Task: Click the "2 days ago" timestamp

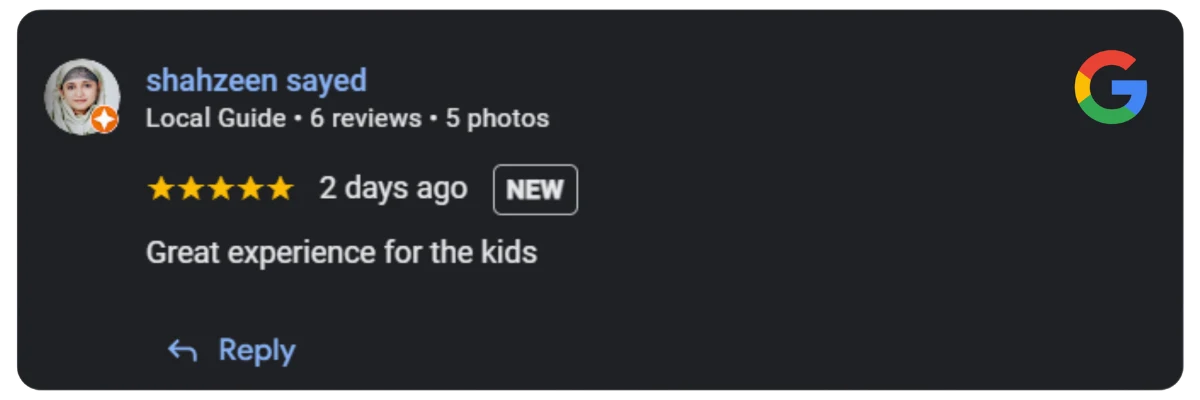Action: click(393, 188)
